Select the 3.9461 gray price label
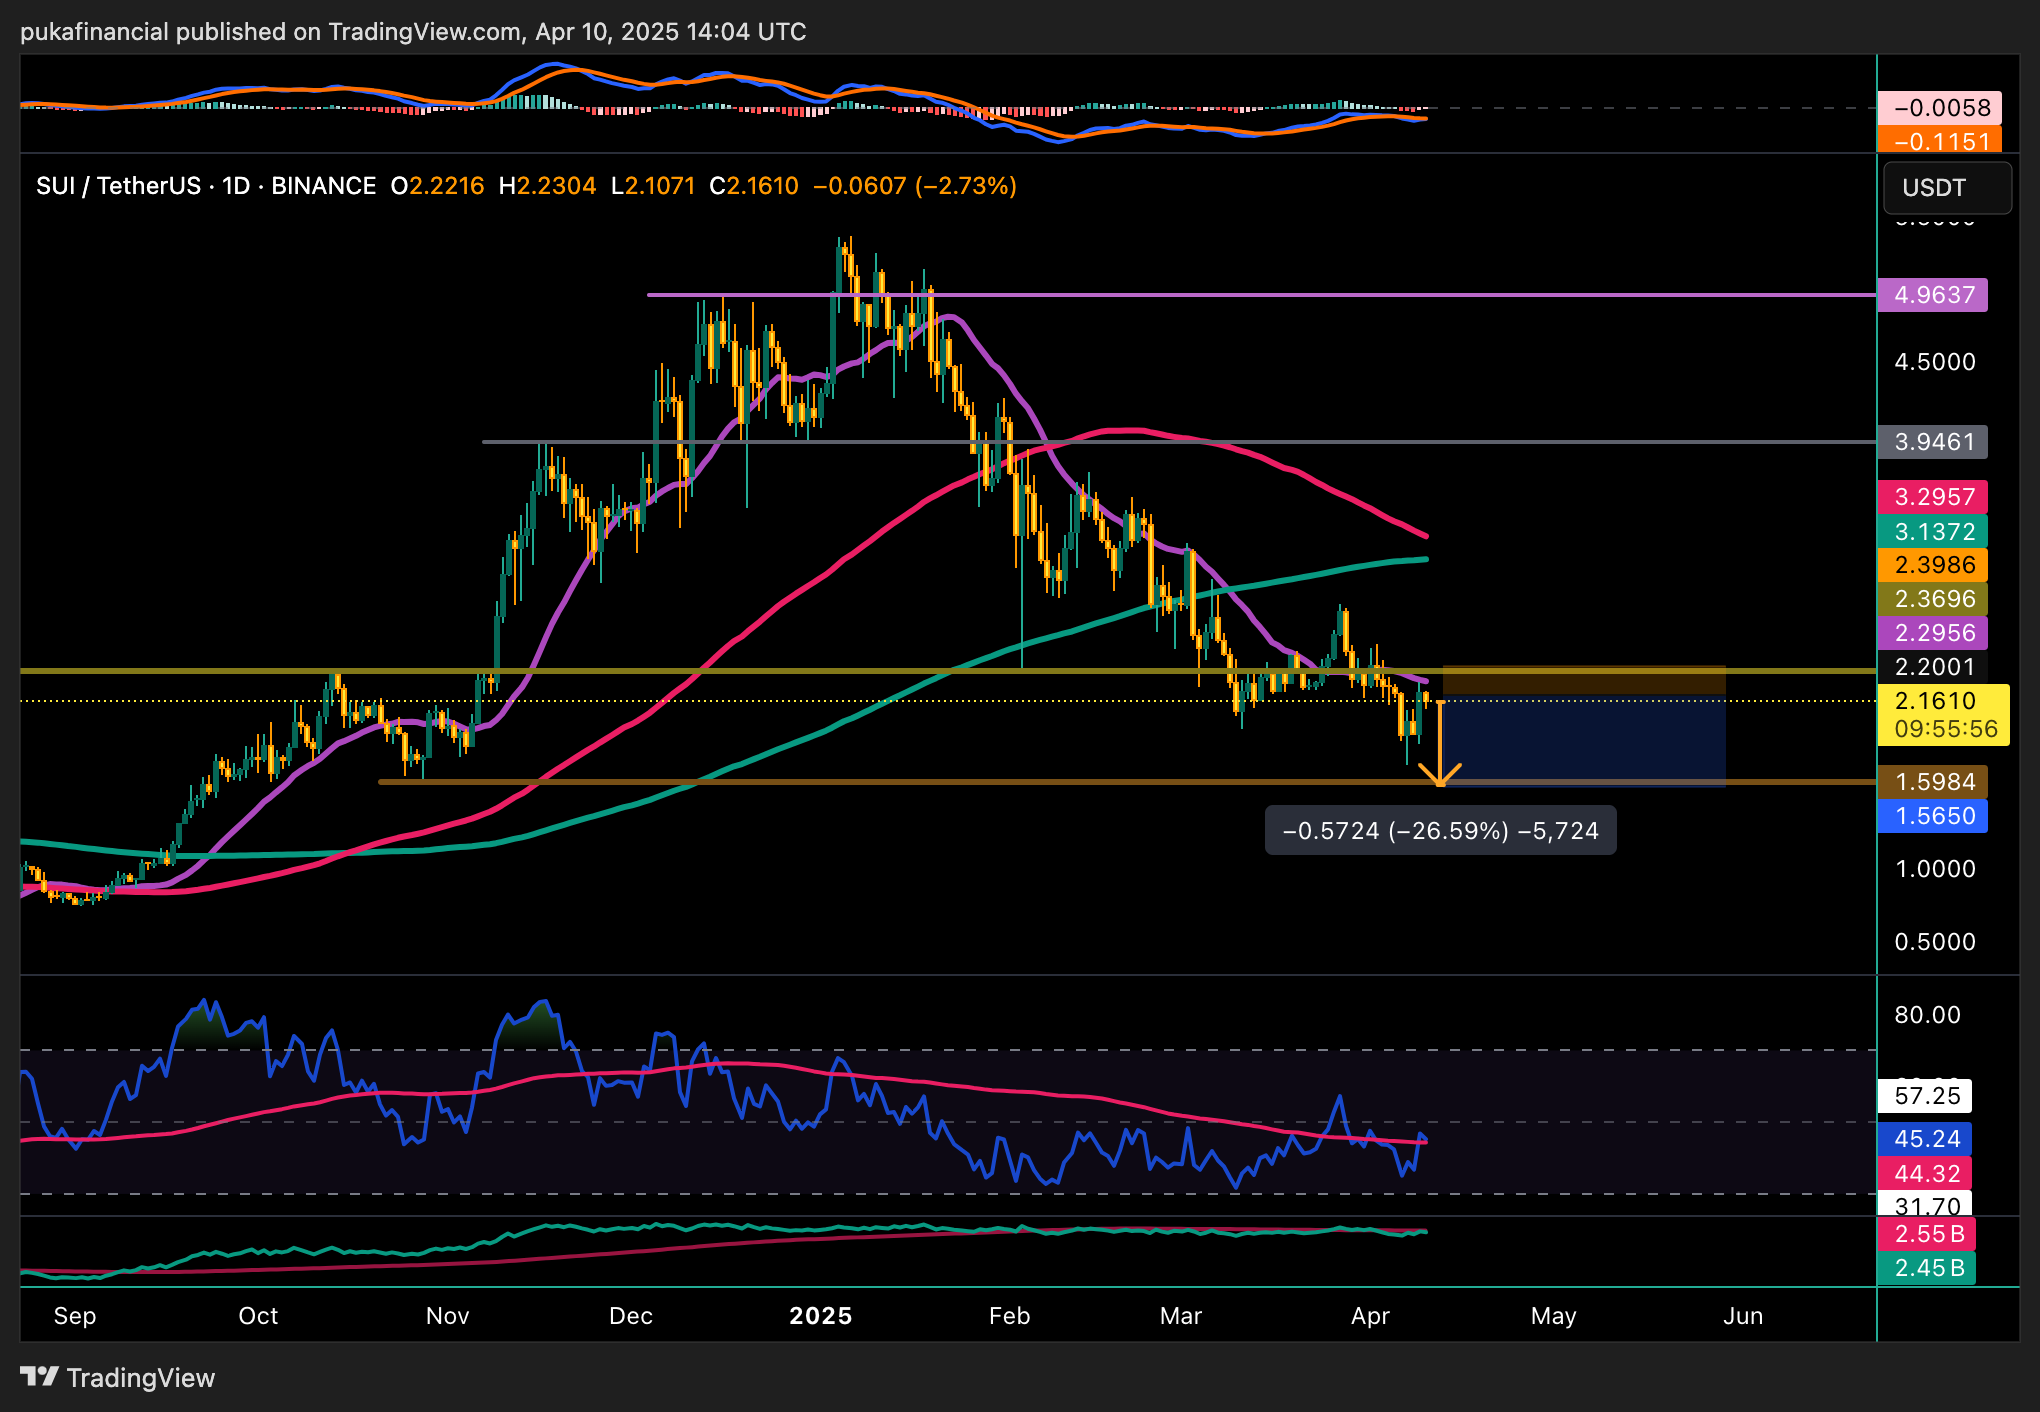Image resolution: width=2040 pixels, height=1412 pixels. pyautogui.click(x=1932, y=442)
